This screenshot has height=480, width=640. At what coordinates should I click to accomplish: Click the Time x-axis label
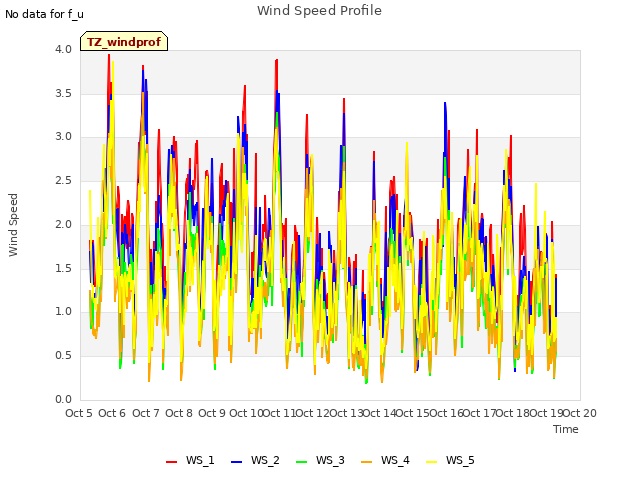(566, 429)
